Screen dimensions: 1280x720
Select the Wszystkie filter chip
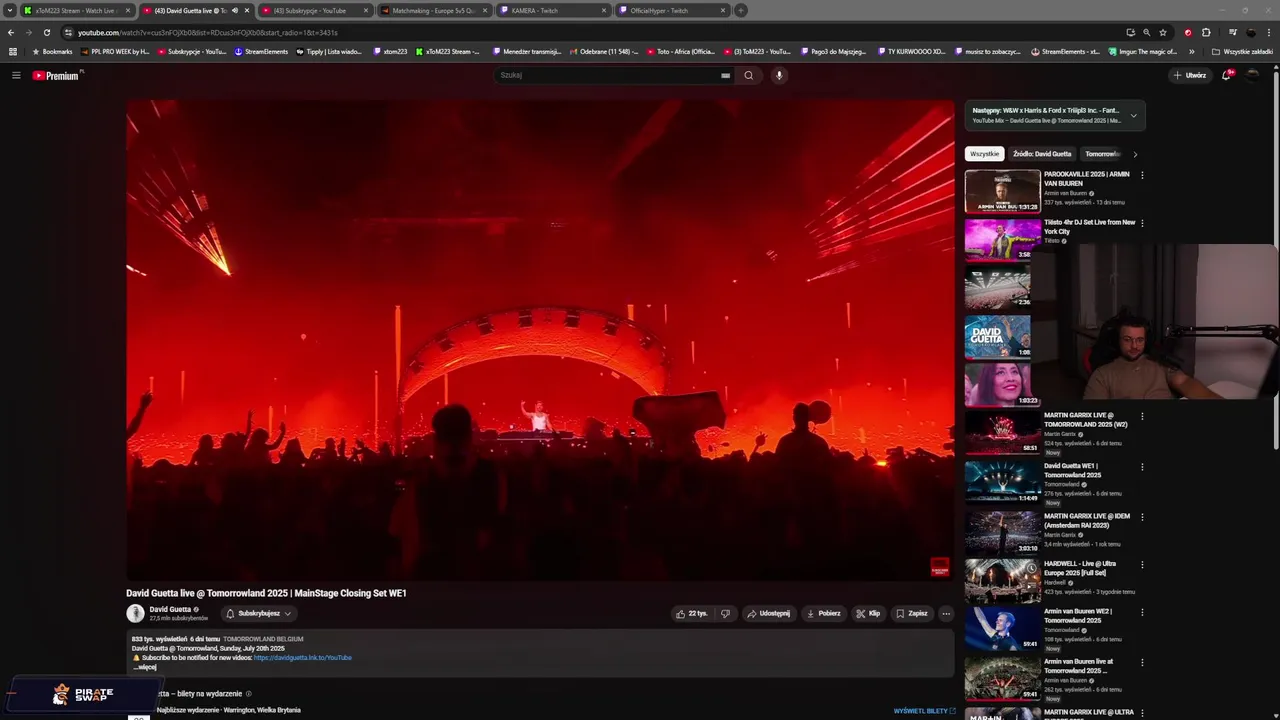point(984,154)
